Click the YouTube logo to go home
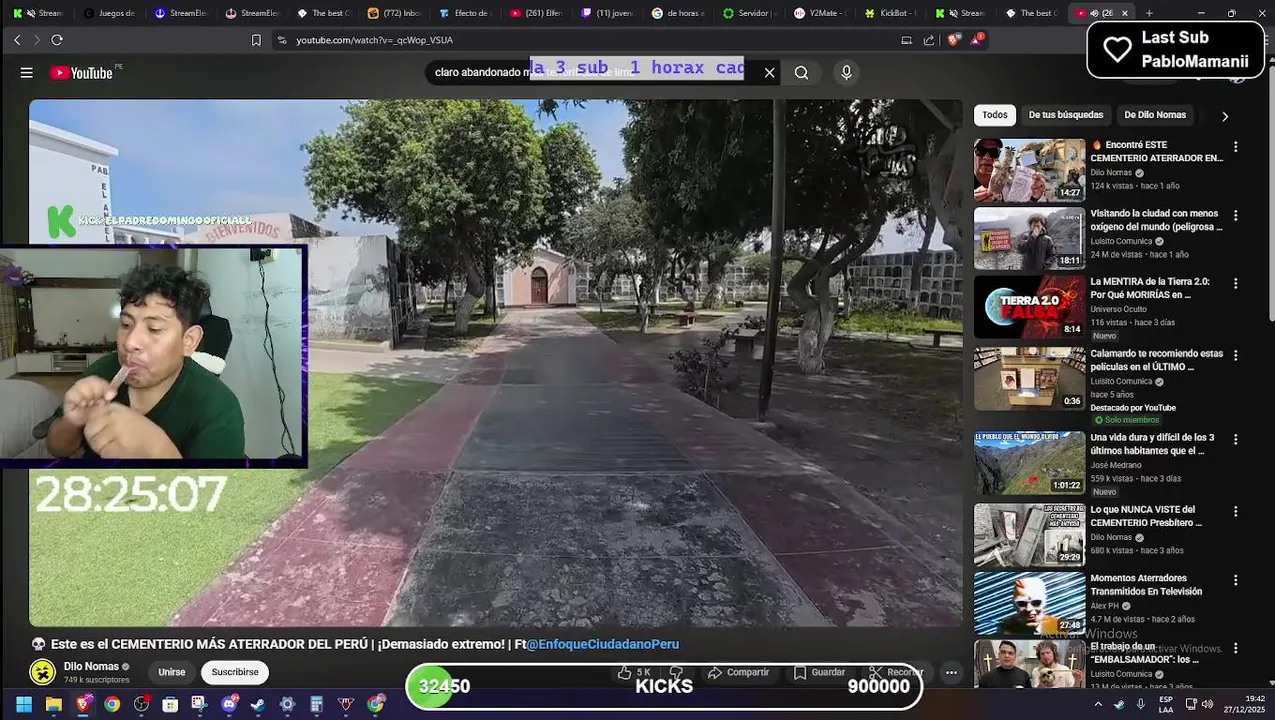The width and height of the screenshot is (1275, 720). click(x=82, y=72)
